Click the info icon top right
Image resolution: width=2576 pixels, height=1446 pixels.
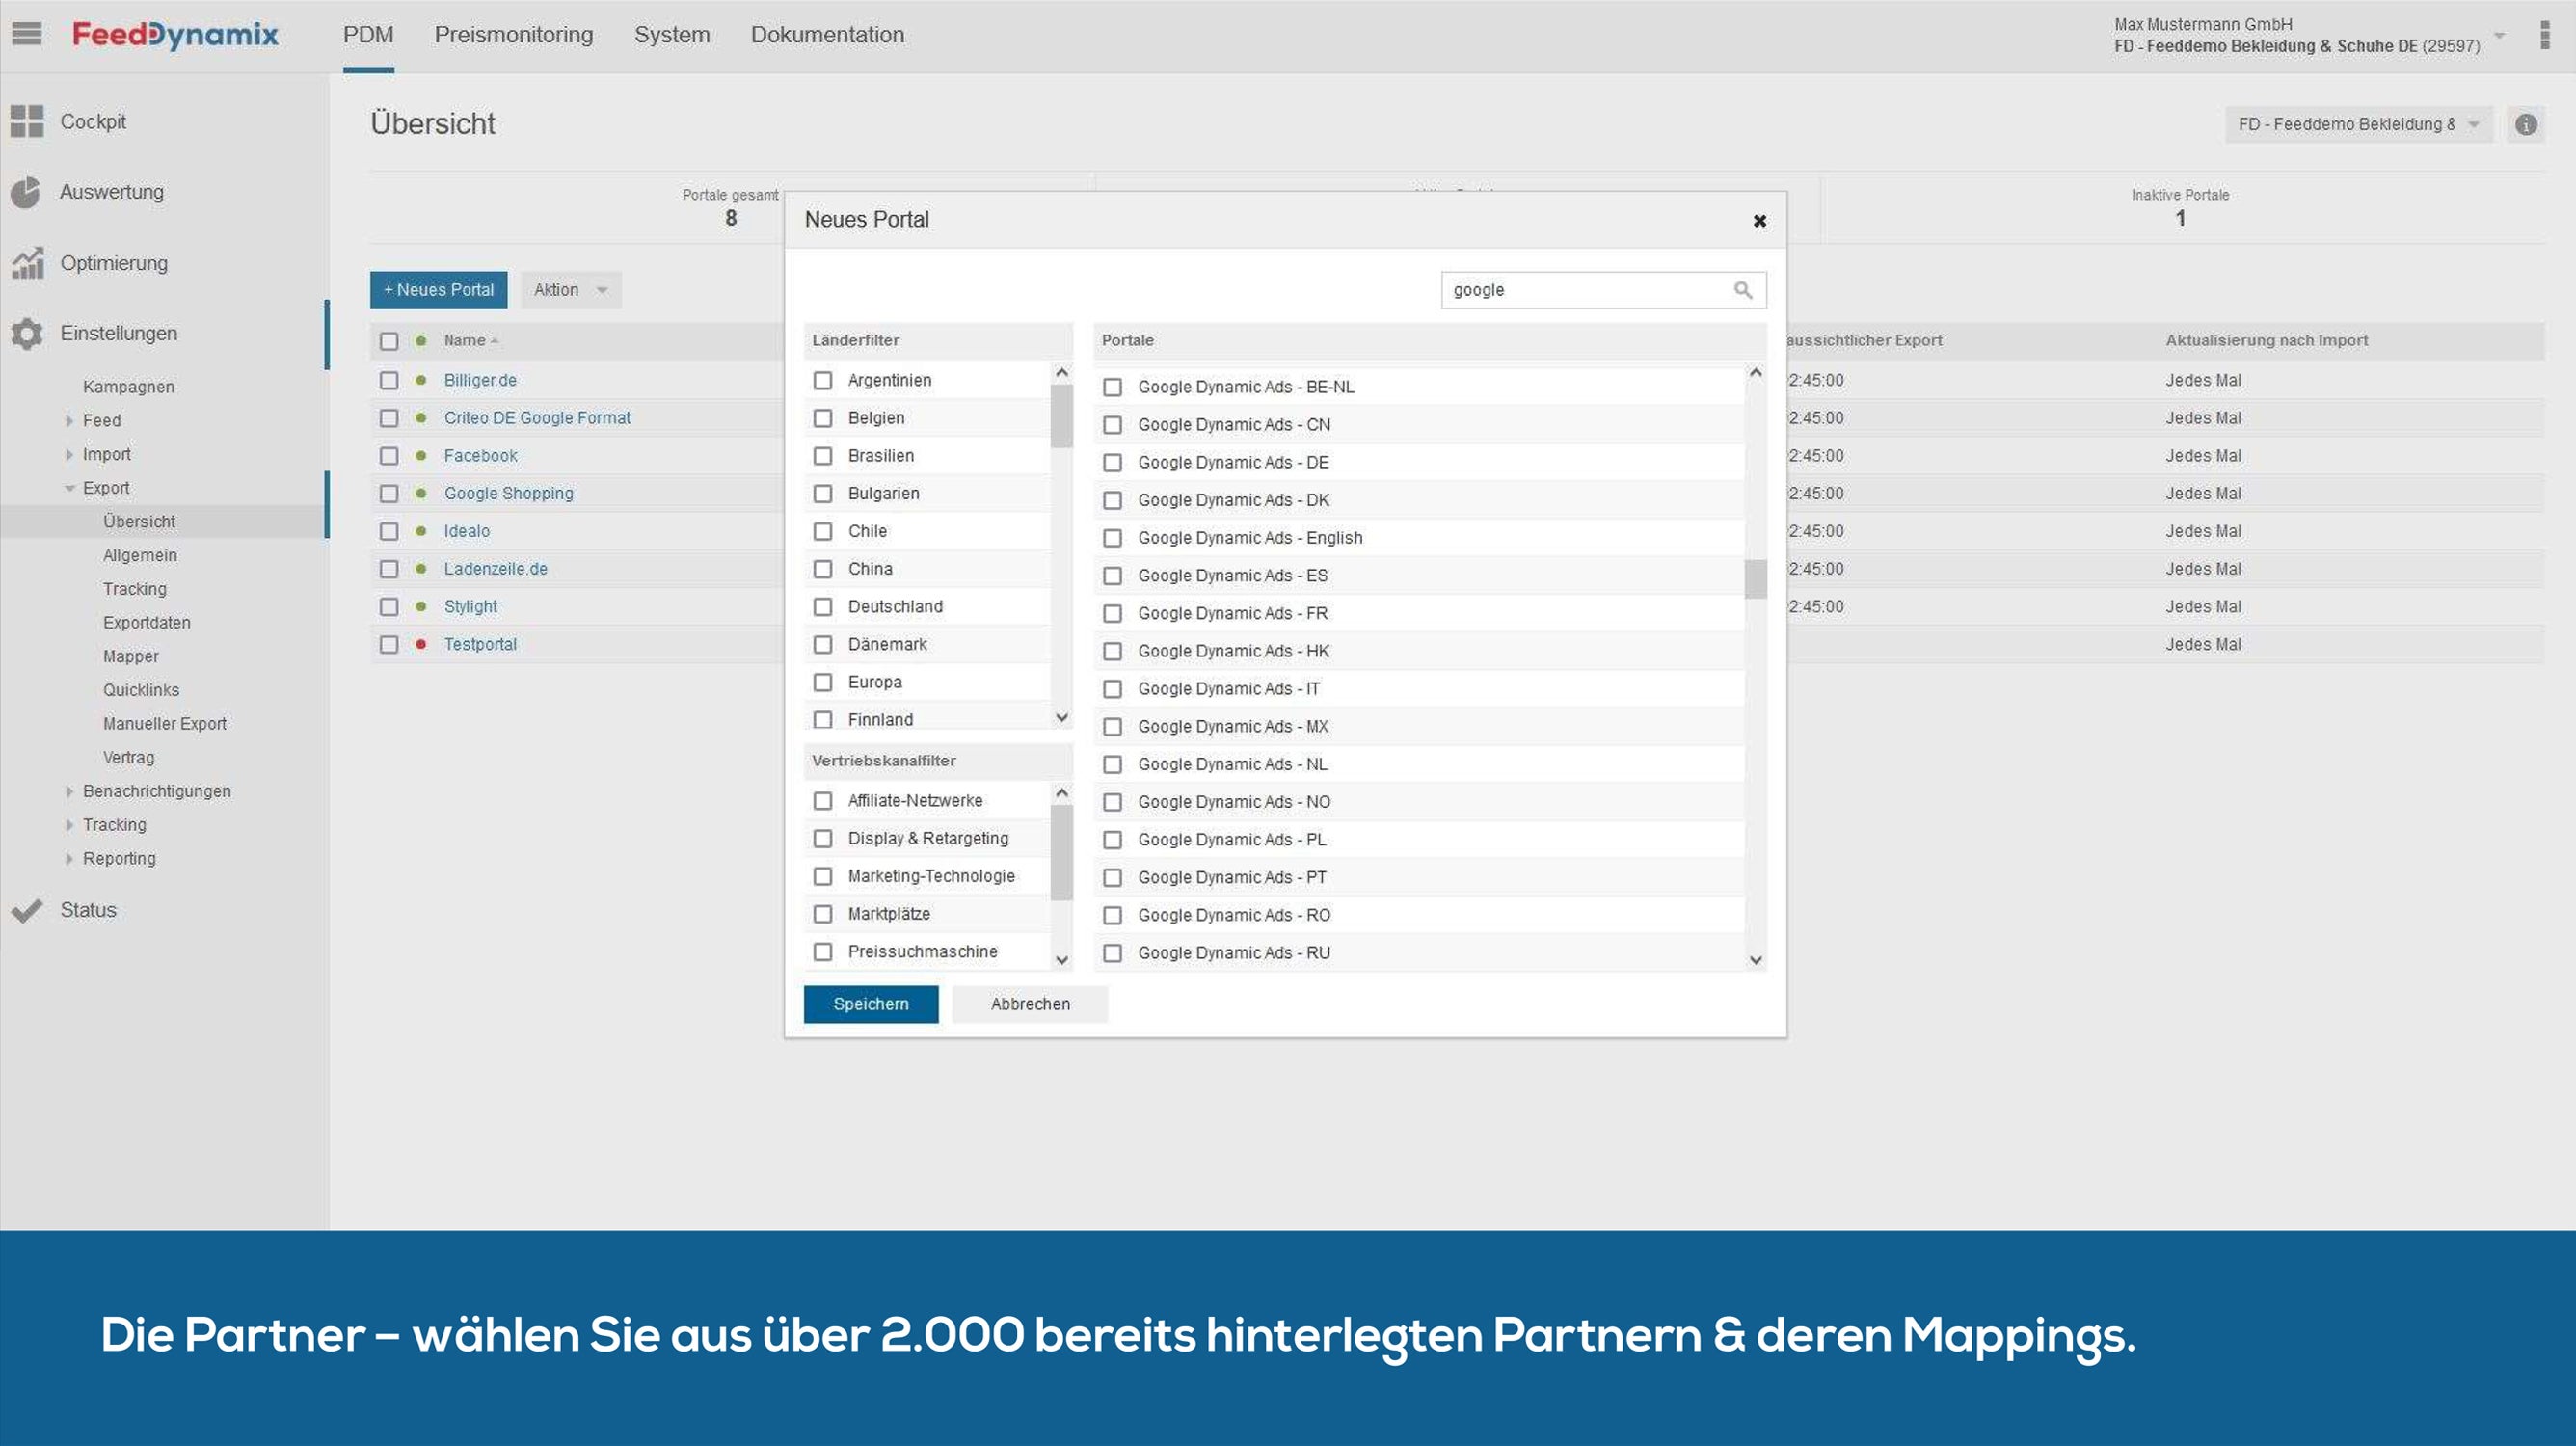pyautogui.click(x=2525, y=124)
